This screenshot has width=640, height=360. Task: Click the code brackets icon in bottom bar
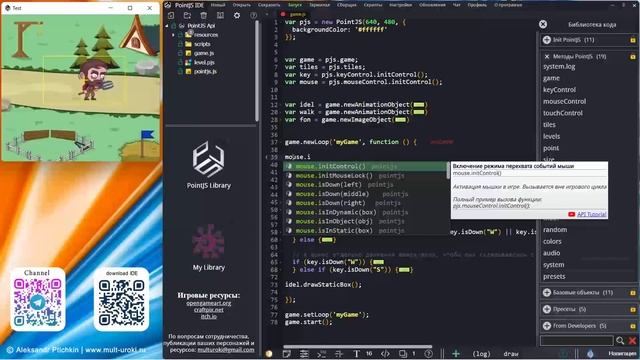point(385,354)
